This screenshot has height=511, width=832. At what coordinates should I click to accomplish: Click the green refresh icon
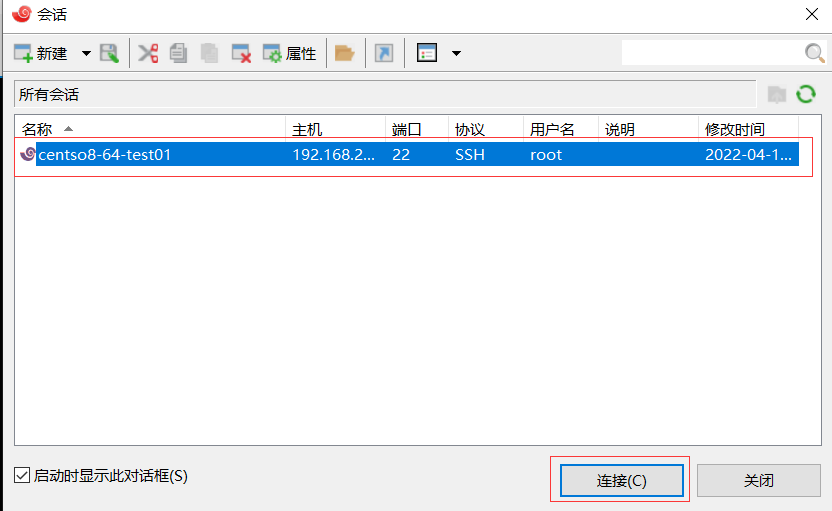pyautogui.click(x=806, y=94)
